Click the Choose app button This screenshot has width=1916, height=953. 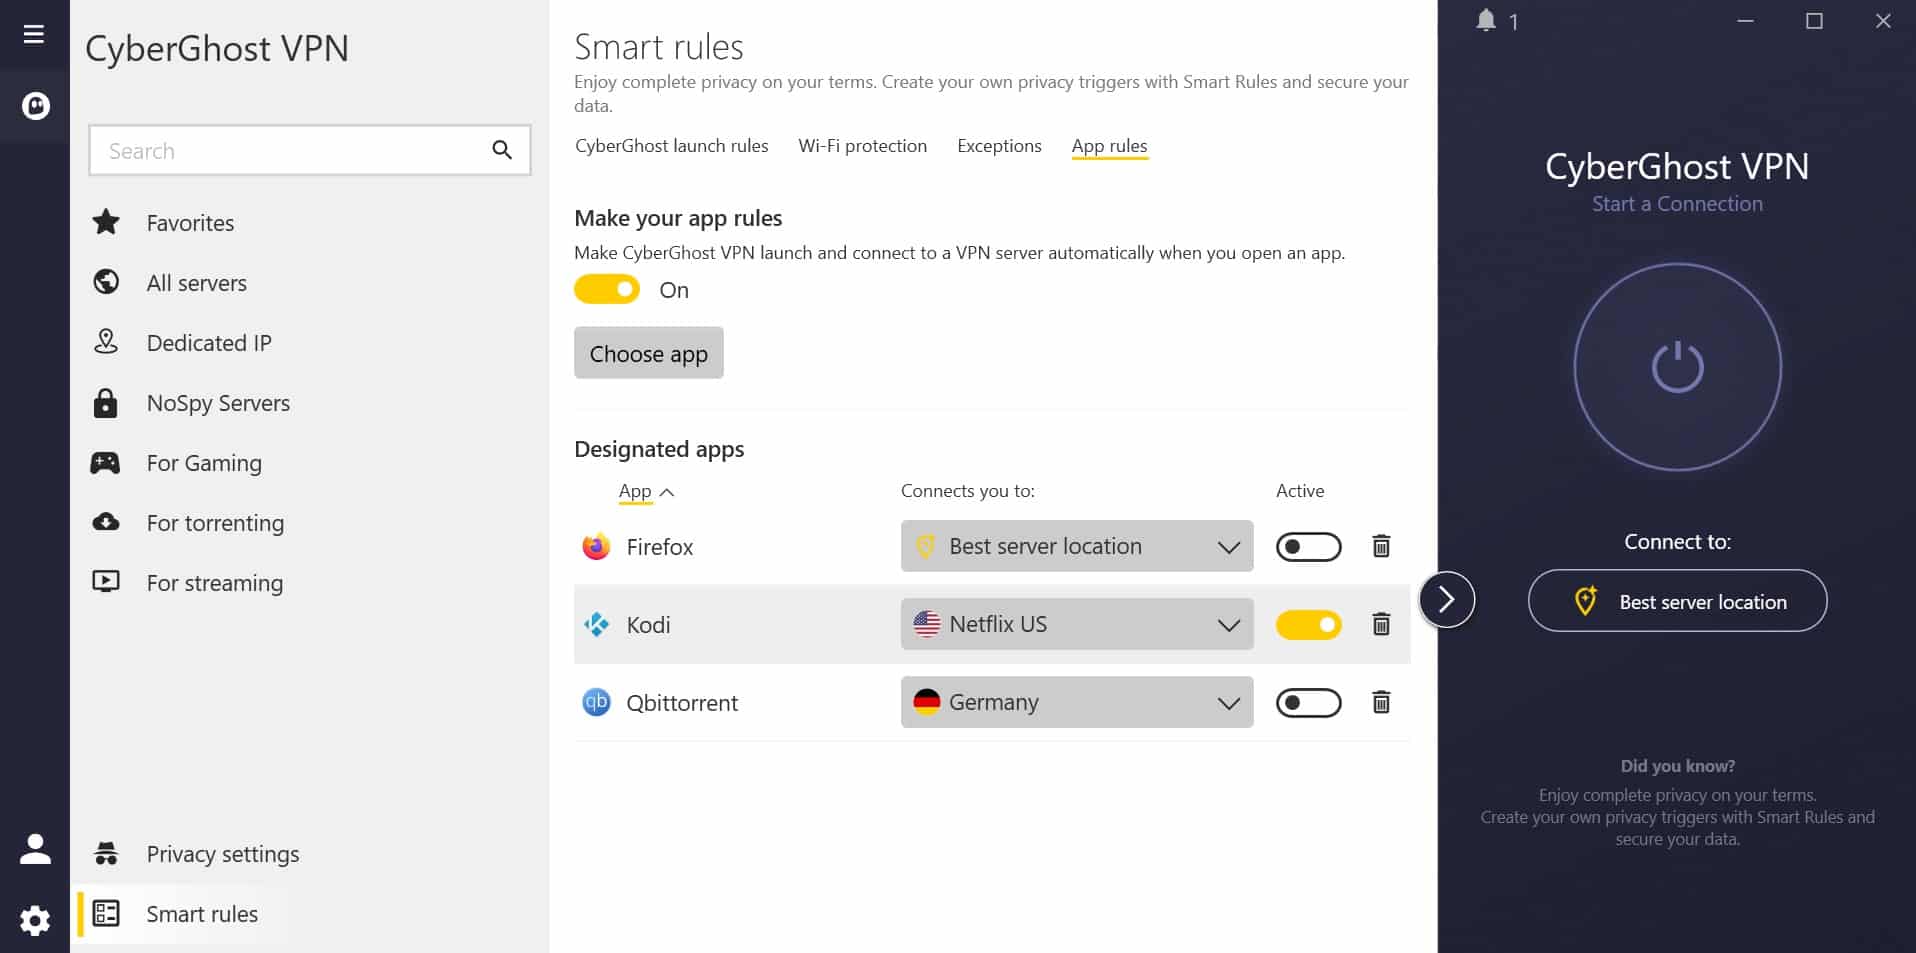[648, 353]
